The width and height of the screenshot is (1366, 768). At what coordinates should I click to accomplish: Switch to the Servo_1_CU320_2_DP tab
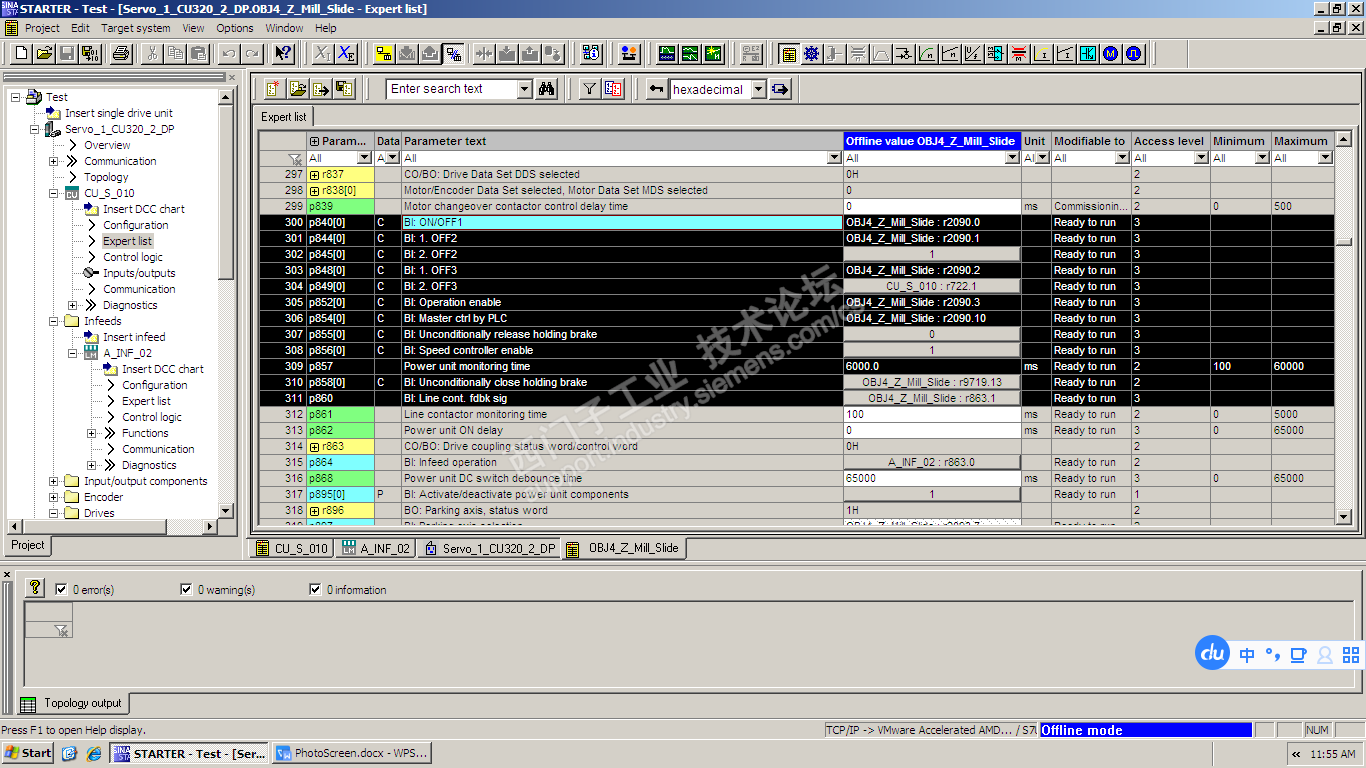pyautogui.click(x=489, y=548)
